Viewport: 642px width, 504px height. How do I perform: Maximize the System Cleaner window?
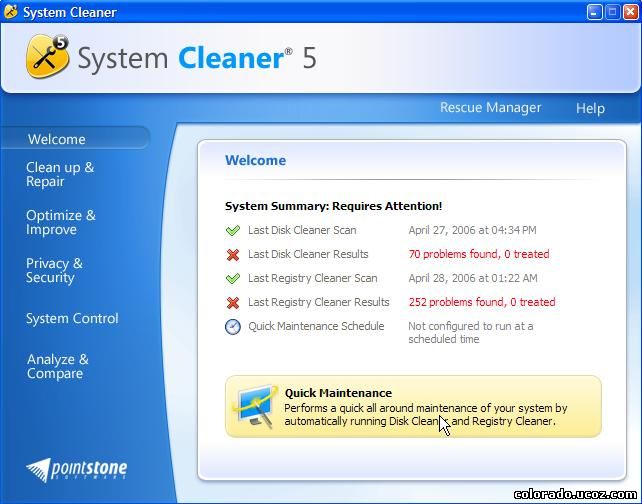point(612,12)
